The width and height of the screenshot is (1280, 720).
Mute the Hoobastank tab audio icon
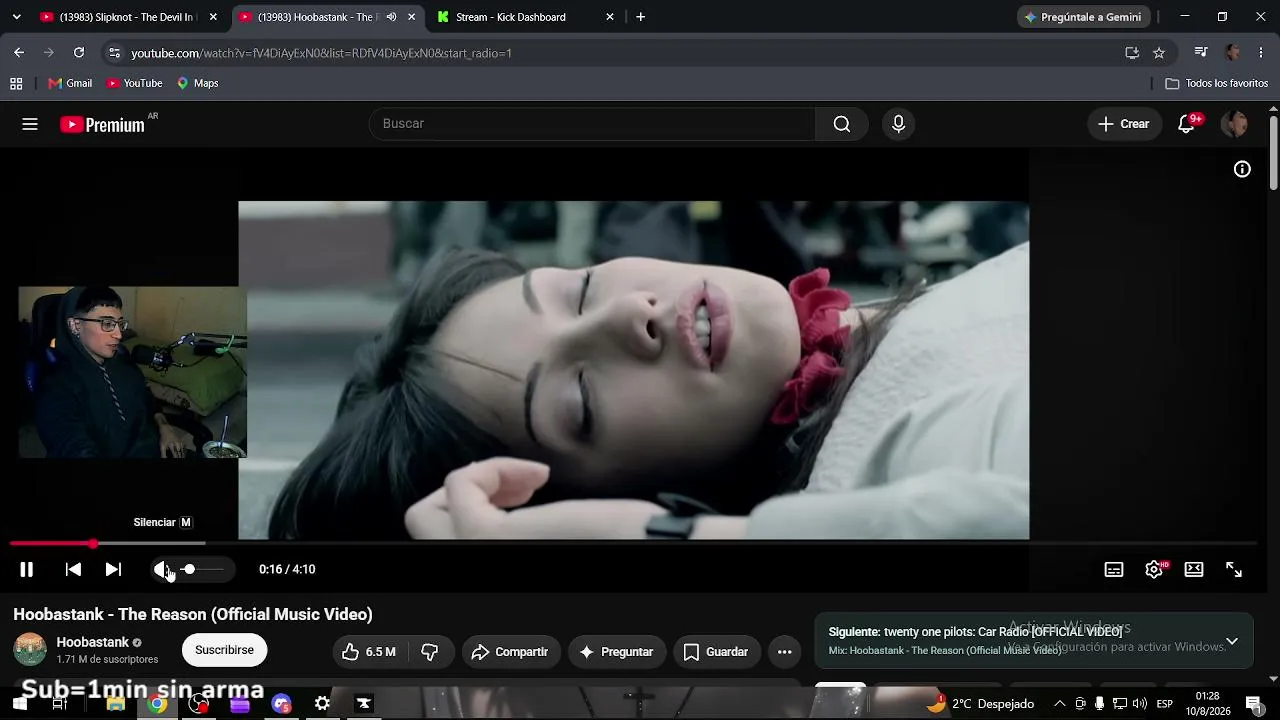[x=391, y=17]
